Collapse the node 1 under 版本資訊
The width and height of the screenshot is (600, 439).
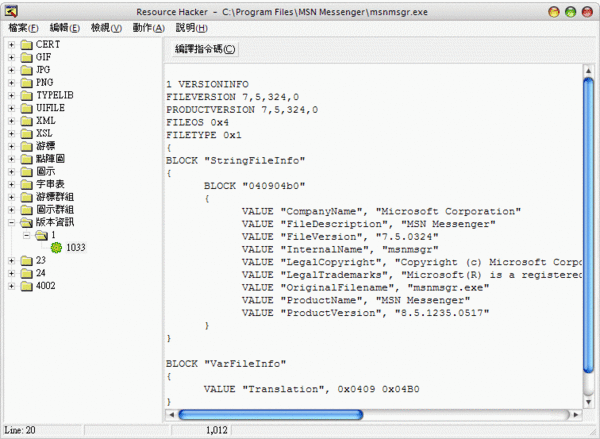pyautogui.click(x=26, y=235)
